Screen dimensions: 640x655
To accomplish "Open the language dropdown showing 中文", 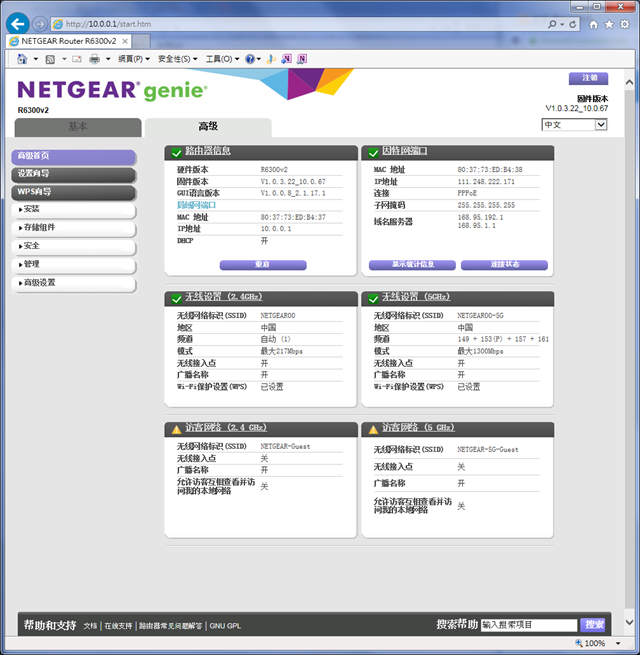I will coord(574,124).
